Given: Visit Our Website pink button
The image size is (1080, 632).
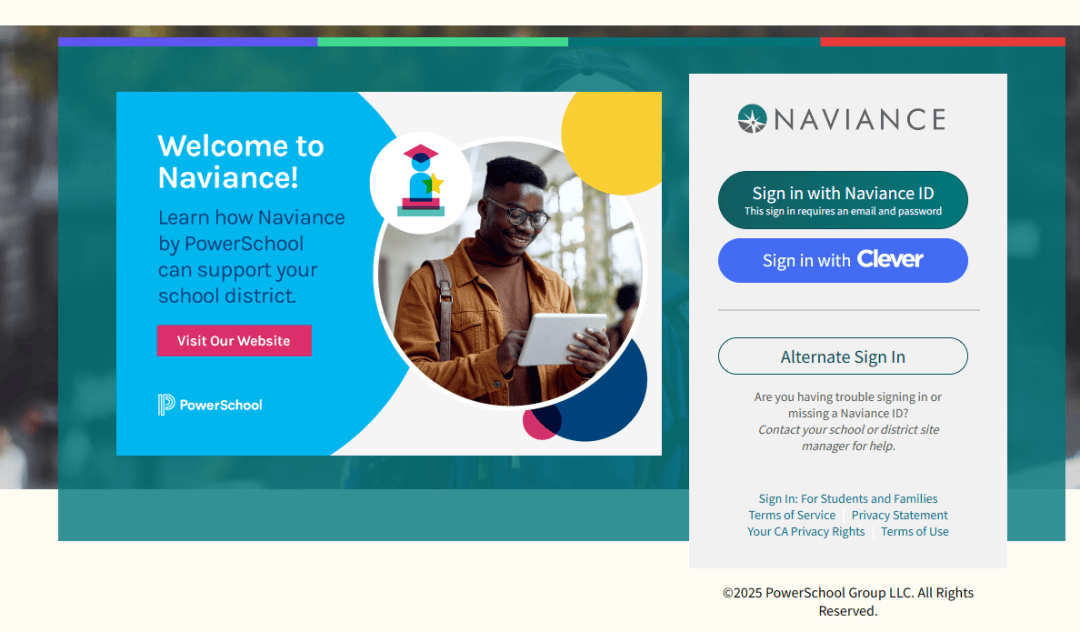Looking at the screenshot, I should pyautogui.click(x=234, y=341).
